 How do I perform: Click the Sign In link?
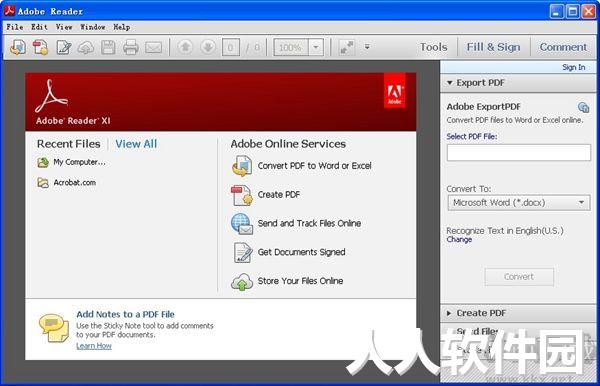tap(573, 67)
